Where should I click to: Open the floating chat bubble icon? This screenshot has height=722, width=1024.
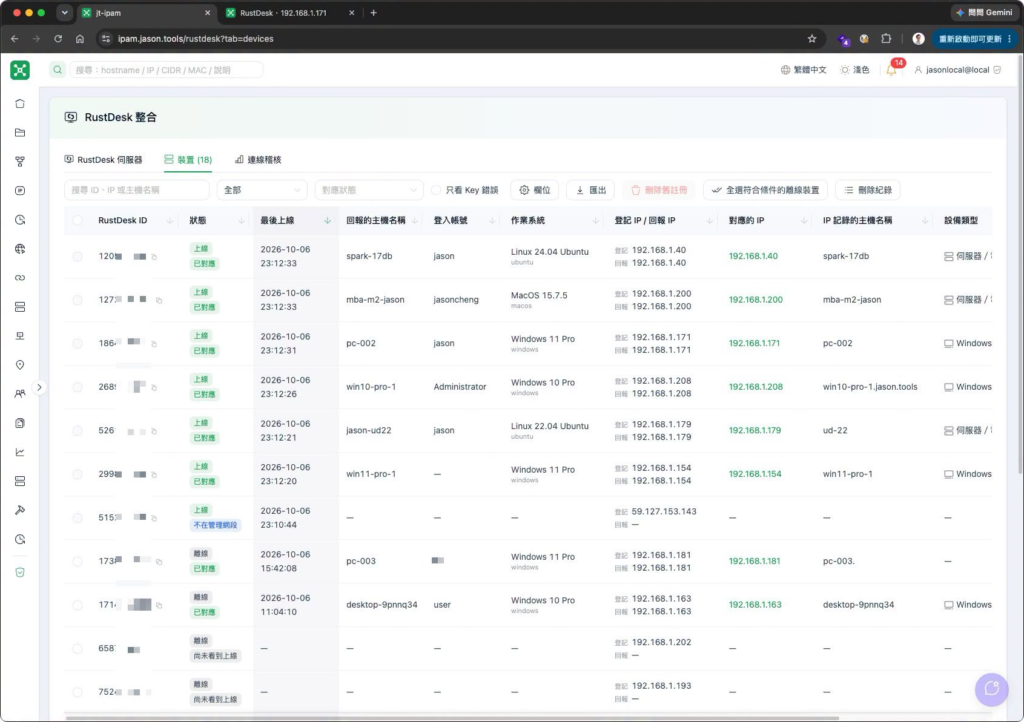(991, 689)
